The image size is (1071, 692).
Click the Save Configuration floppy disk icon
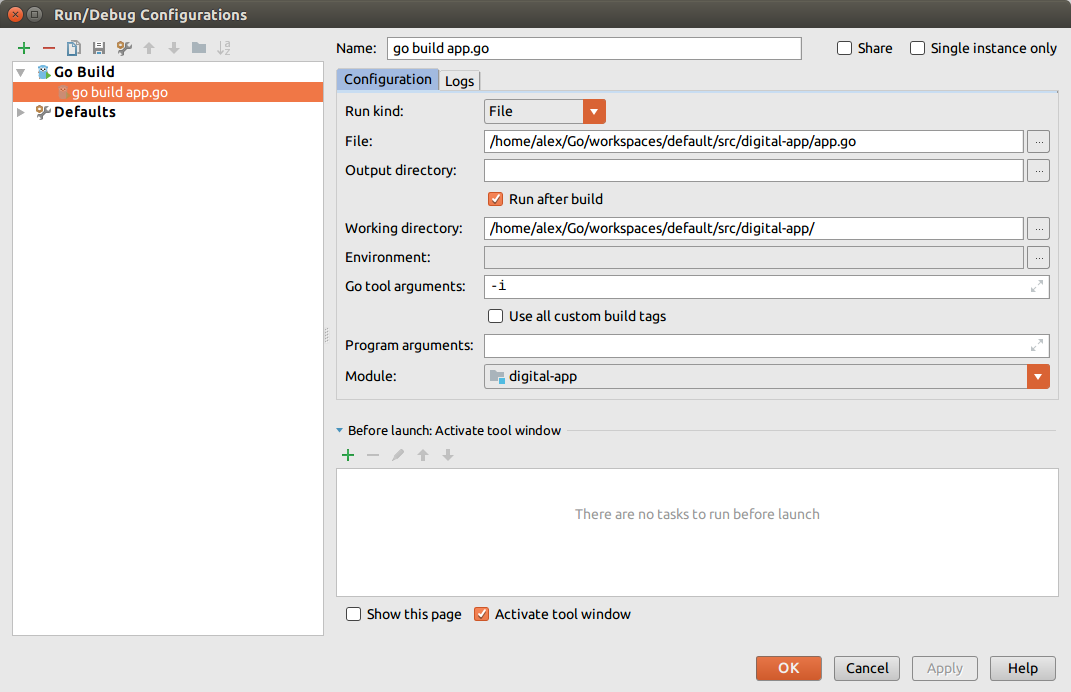pyautogui.click(x=99, y=48)
